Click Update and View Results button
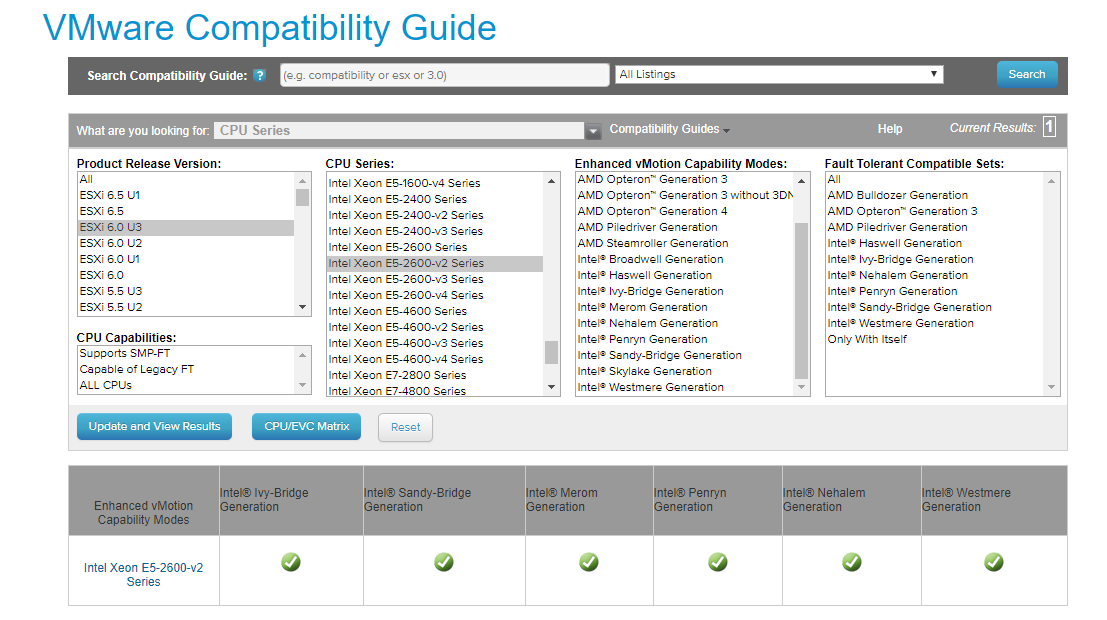 154,427
